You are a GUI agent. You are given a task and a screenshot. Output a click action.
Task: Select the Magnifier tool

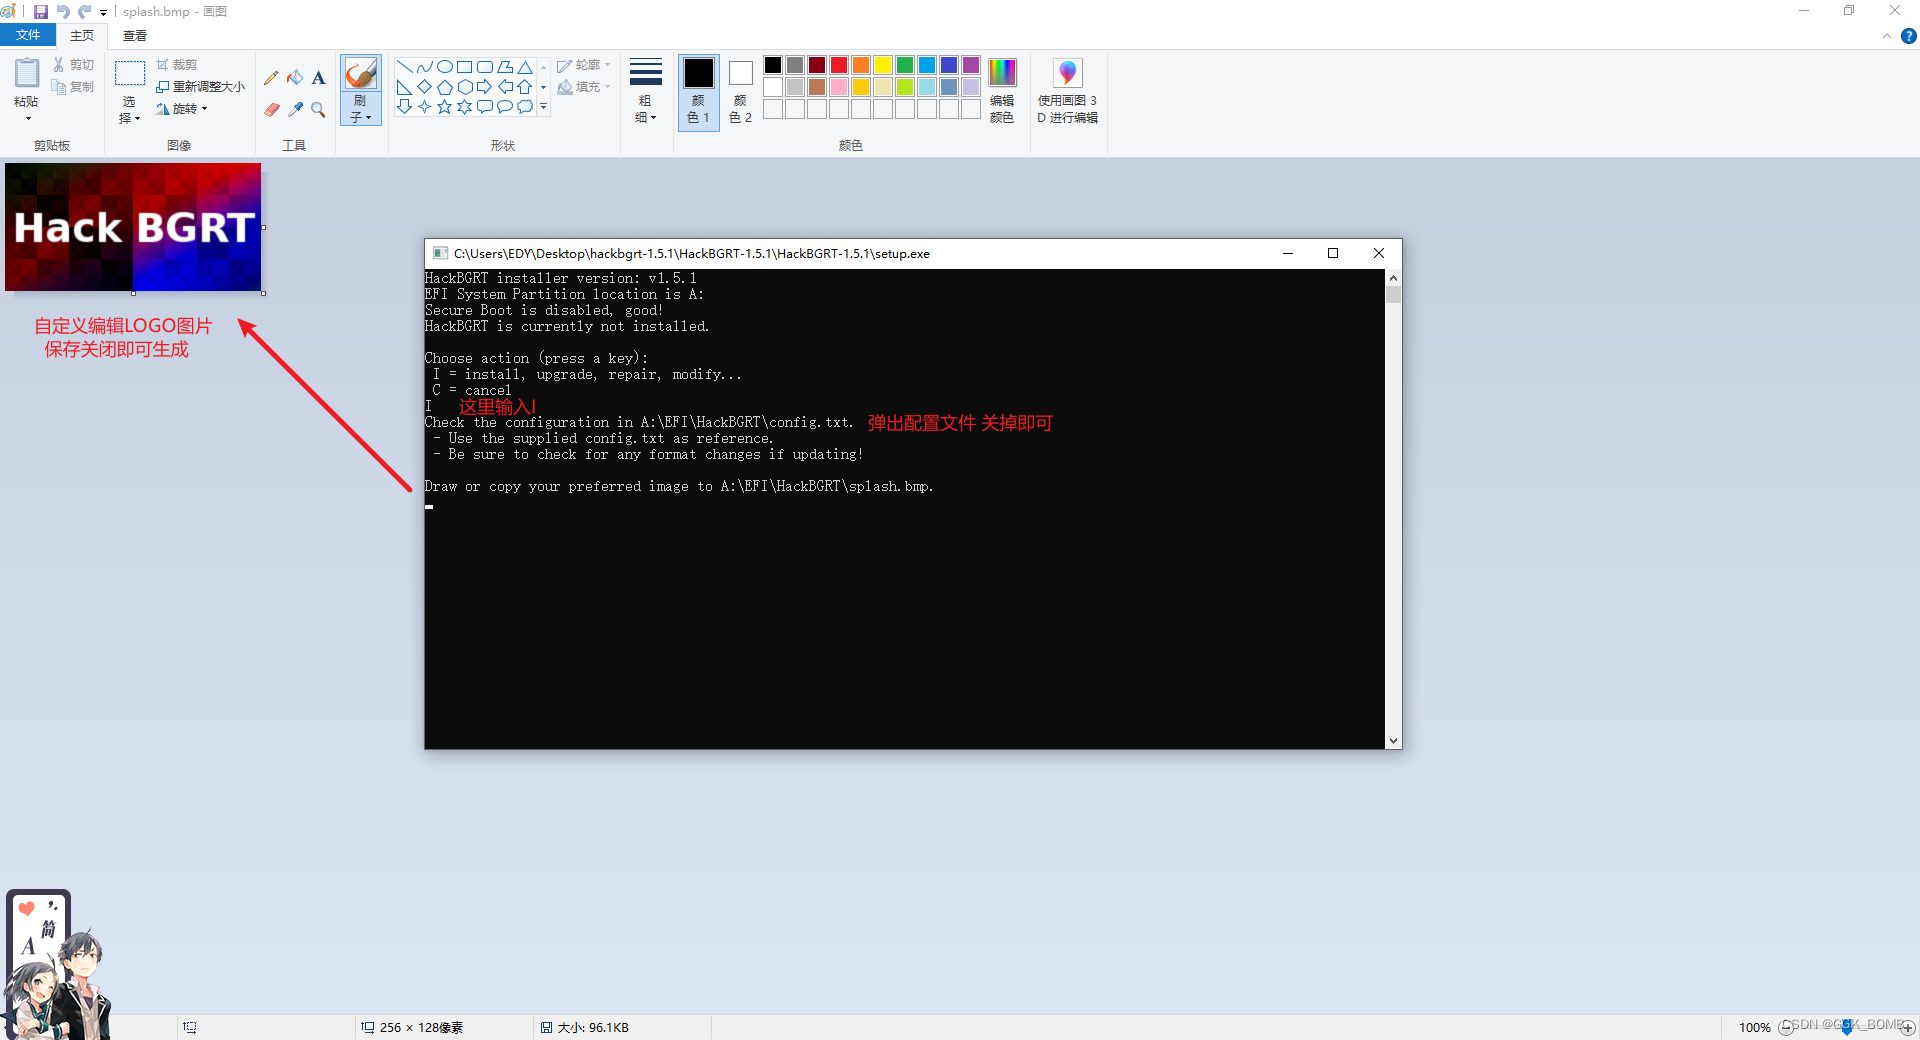point(319,110)
